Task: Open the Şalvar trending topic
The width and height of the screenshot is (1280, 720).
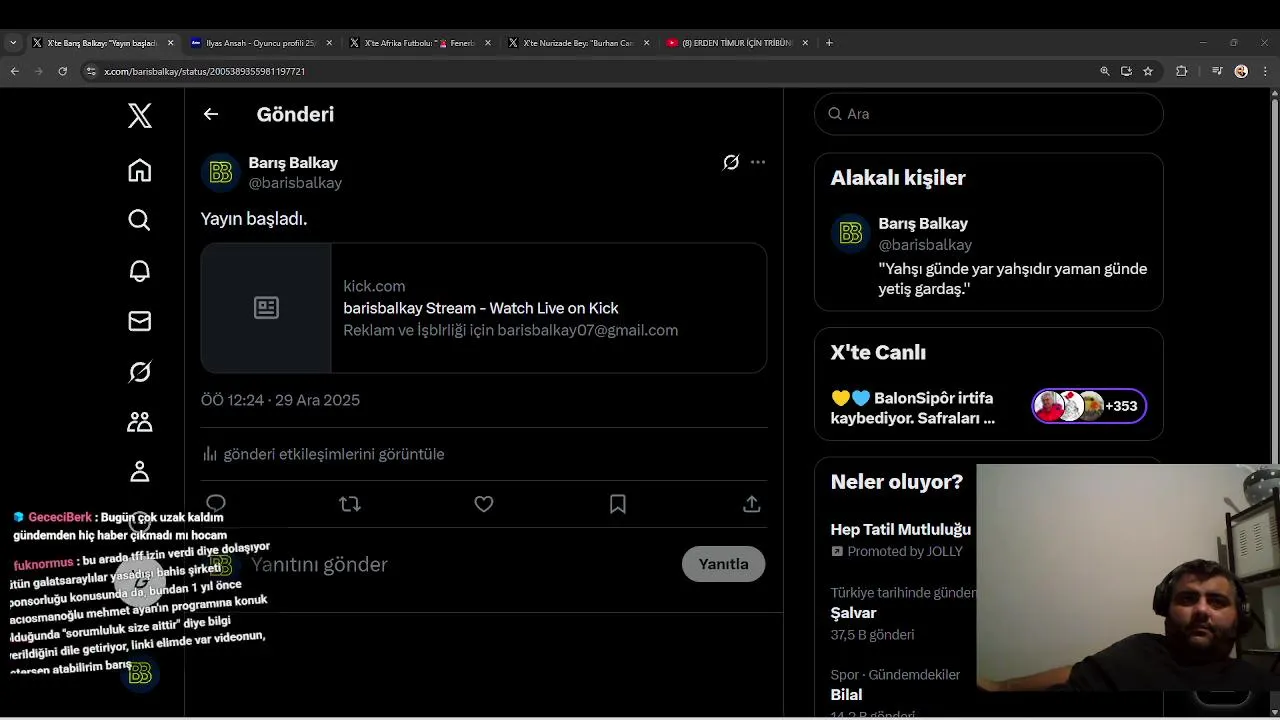Action: pos(853,613)
